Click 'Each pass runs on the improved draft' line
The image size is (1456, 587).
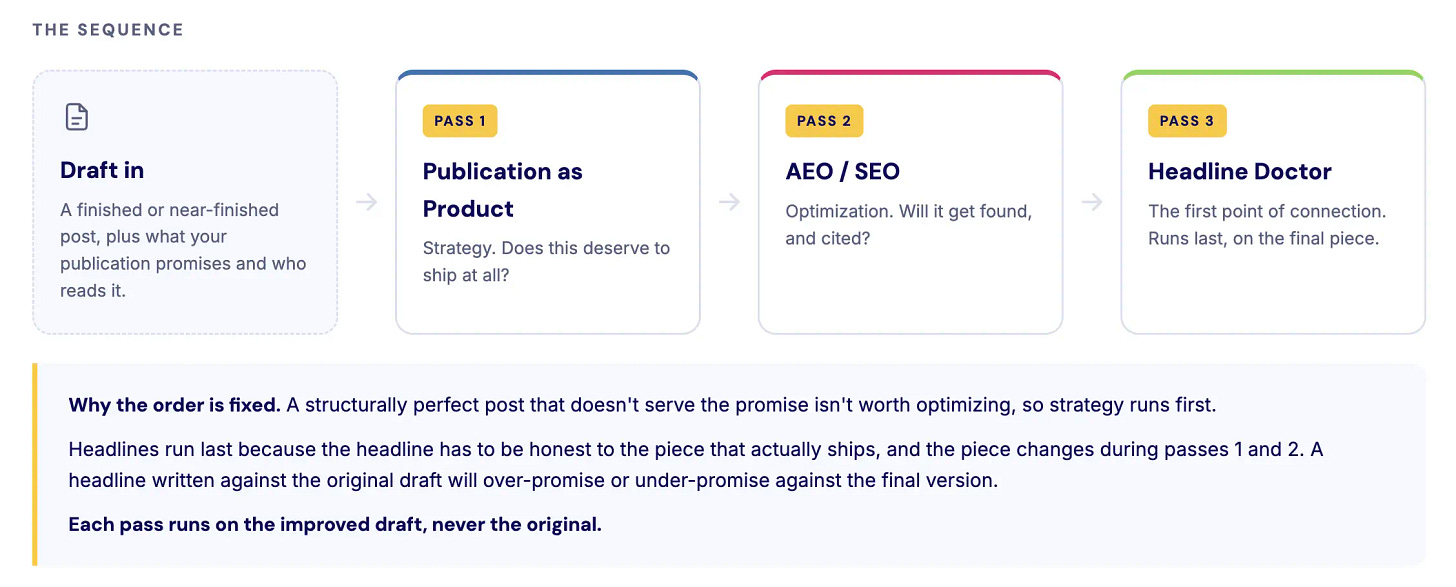tap(335, 524)
